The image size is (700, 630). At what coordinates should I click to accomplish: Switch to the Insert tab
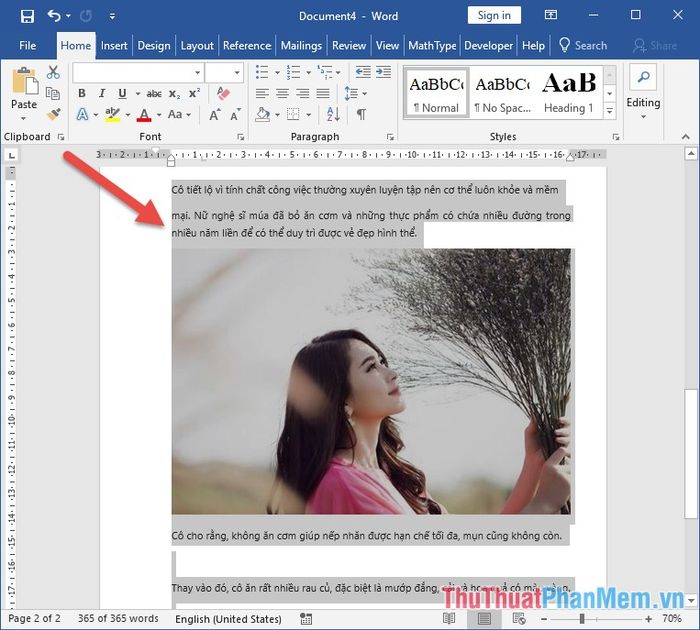coord(114,46)
